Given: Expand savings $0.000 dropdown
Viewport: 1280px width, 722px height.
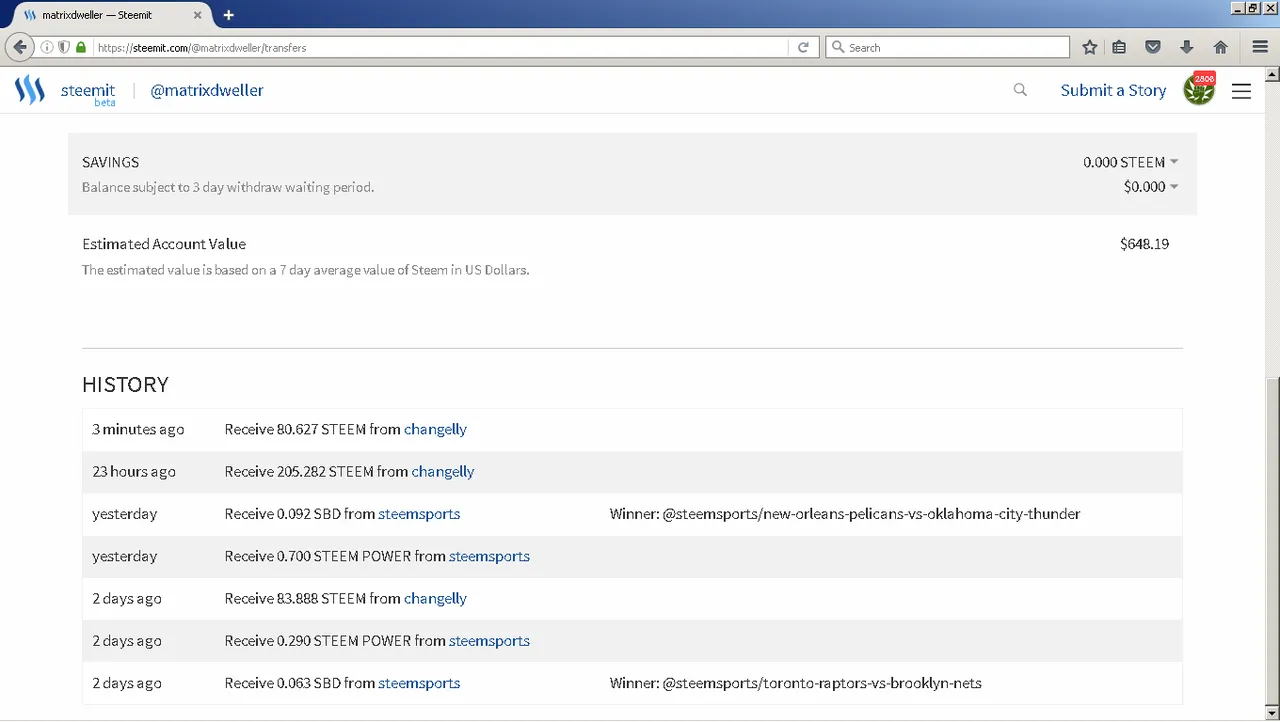Looking at the screenshot, I should [x=1151, y=187].
